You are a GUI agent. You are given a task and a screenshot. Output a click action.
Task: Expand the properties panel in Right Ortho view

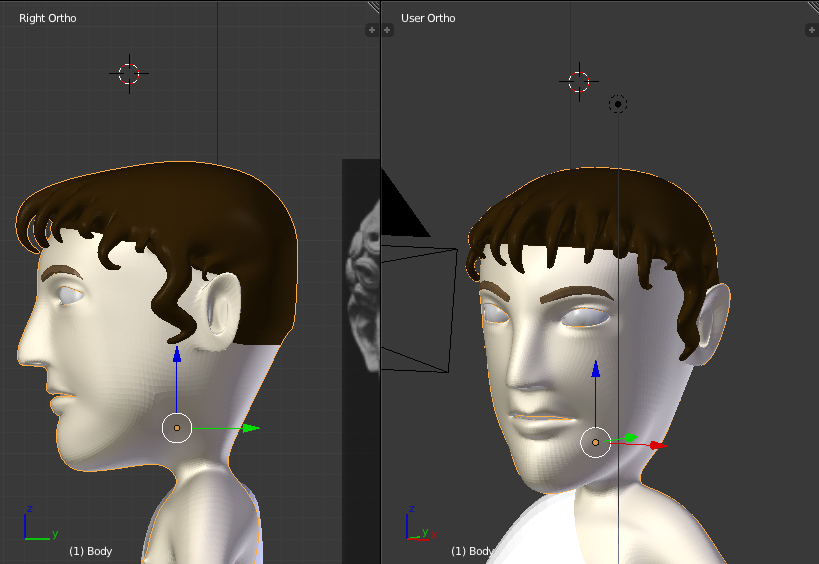(372, 30)
